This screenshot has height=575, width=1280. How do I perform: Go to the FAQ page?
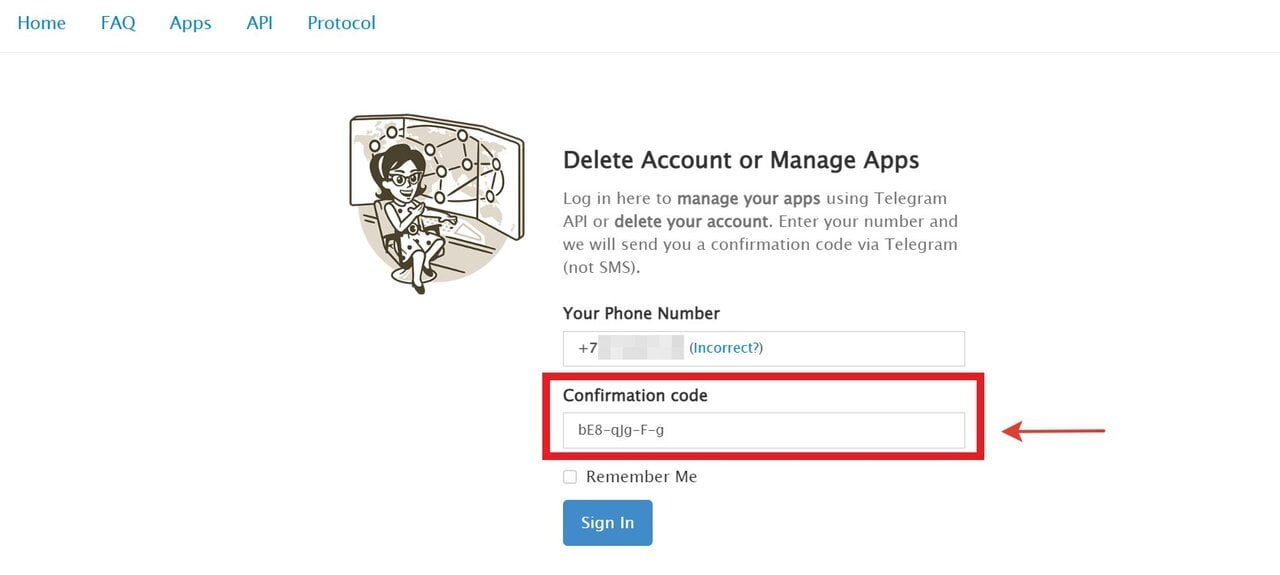[118, 23]
